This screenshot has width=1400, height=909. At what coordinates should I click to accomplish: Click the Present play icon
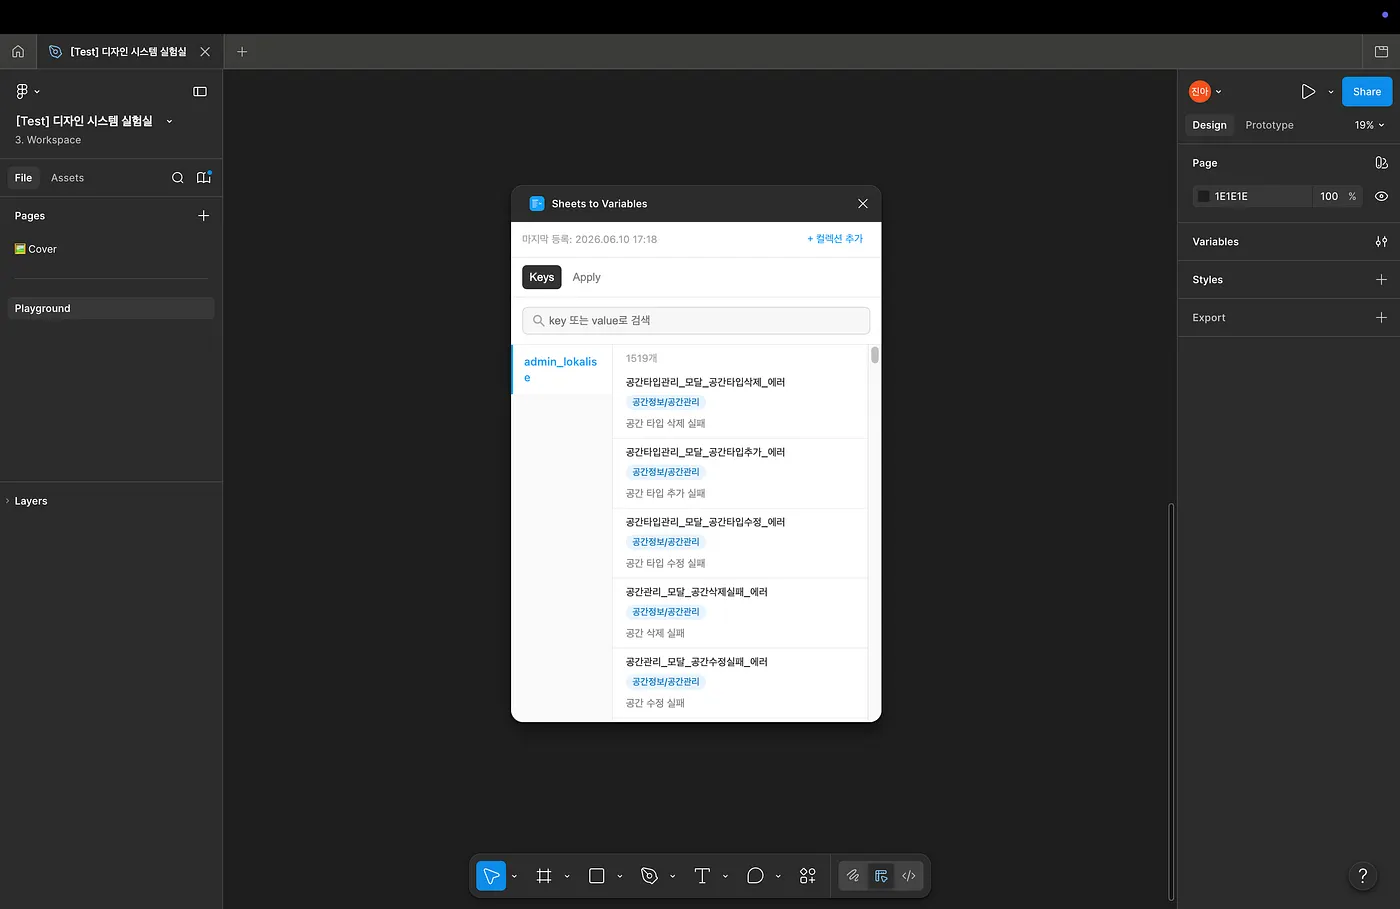click(x=1308, y=92)
